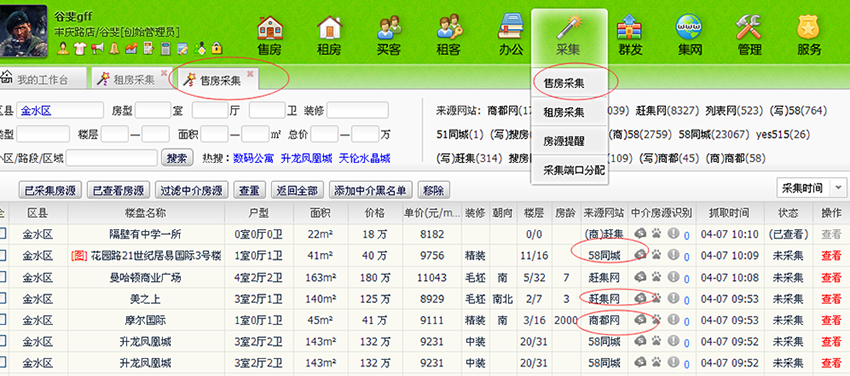Image resolution: width=850 pixels, height=376 pixels.
Task: Close the 租房采集 tab
Action: tap(163, 73)
